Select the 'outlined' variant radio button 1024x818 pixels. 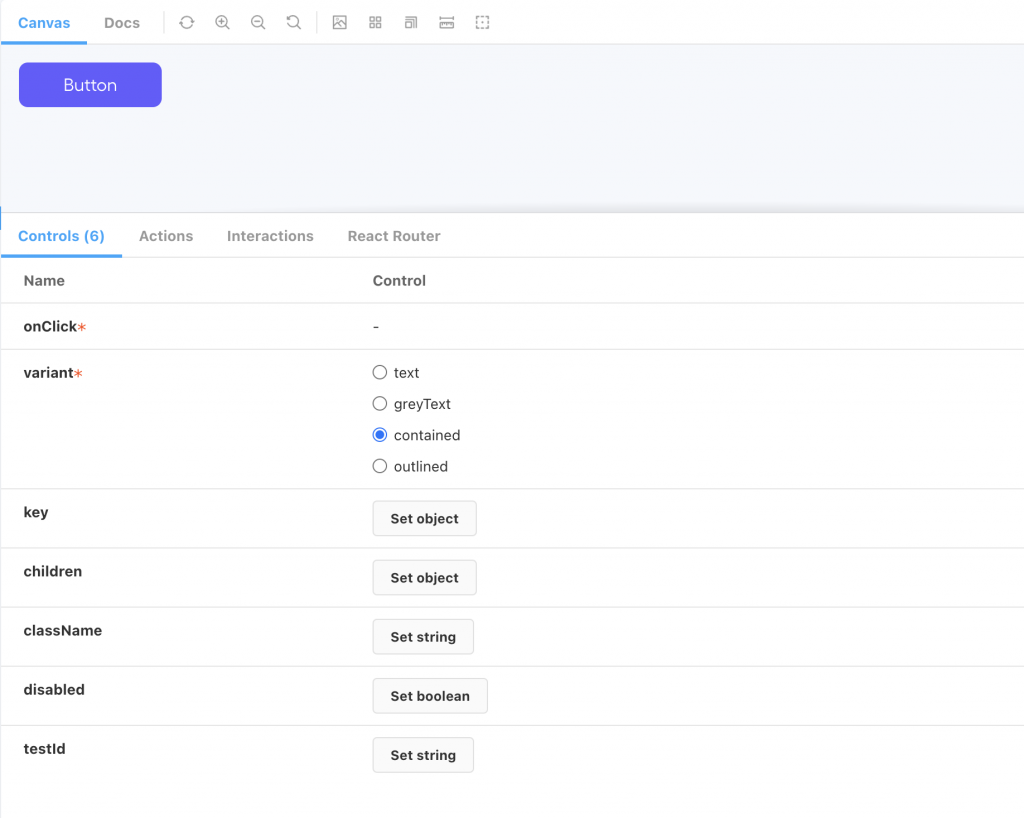tap(379, 466)
